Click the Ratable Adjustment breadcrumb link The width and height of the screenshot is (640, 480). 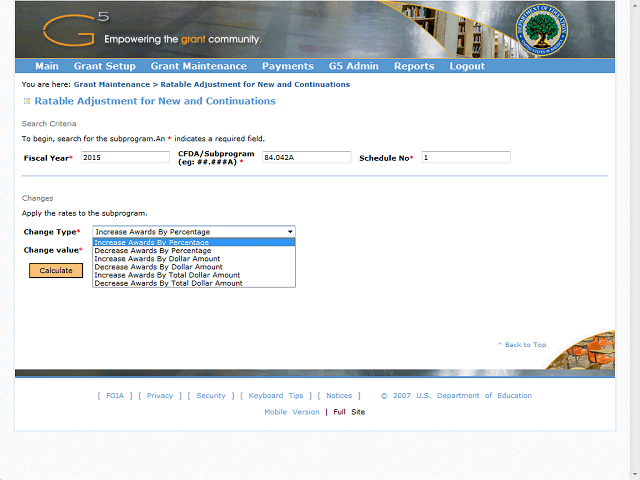coord(255,84)
